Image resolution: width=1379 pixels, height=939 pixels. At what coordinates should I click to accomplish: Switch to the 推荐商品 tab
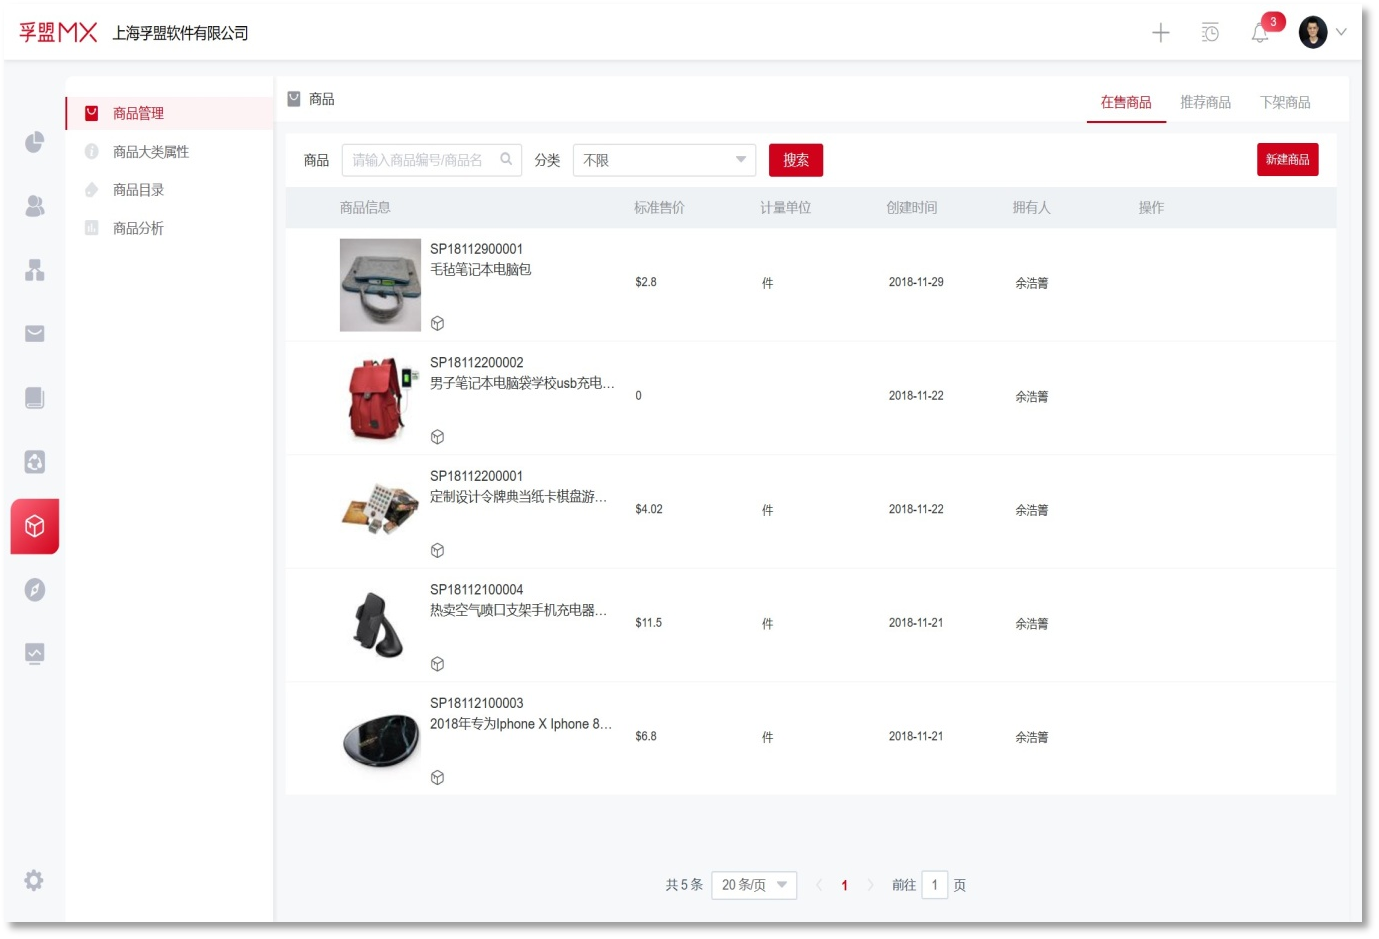[x=1205, y=102]
